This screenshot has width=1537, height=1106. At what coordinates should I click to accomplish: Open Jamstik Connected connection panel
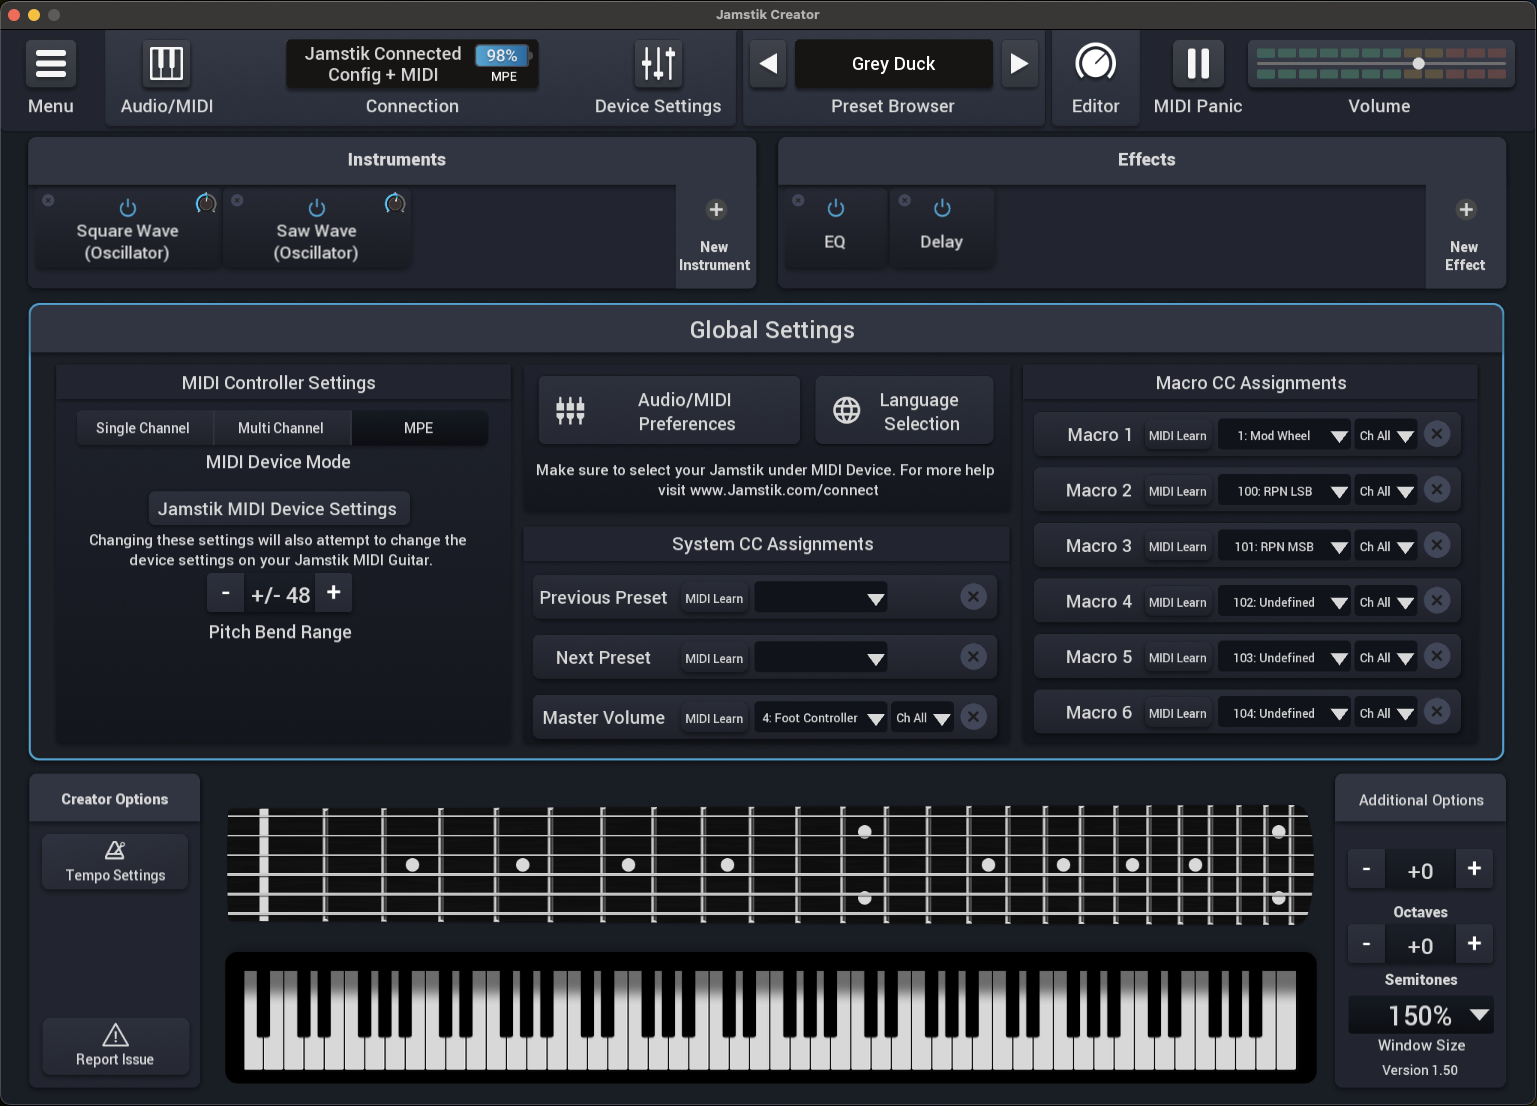(x=412, y=64)
